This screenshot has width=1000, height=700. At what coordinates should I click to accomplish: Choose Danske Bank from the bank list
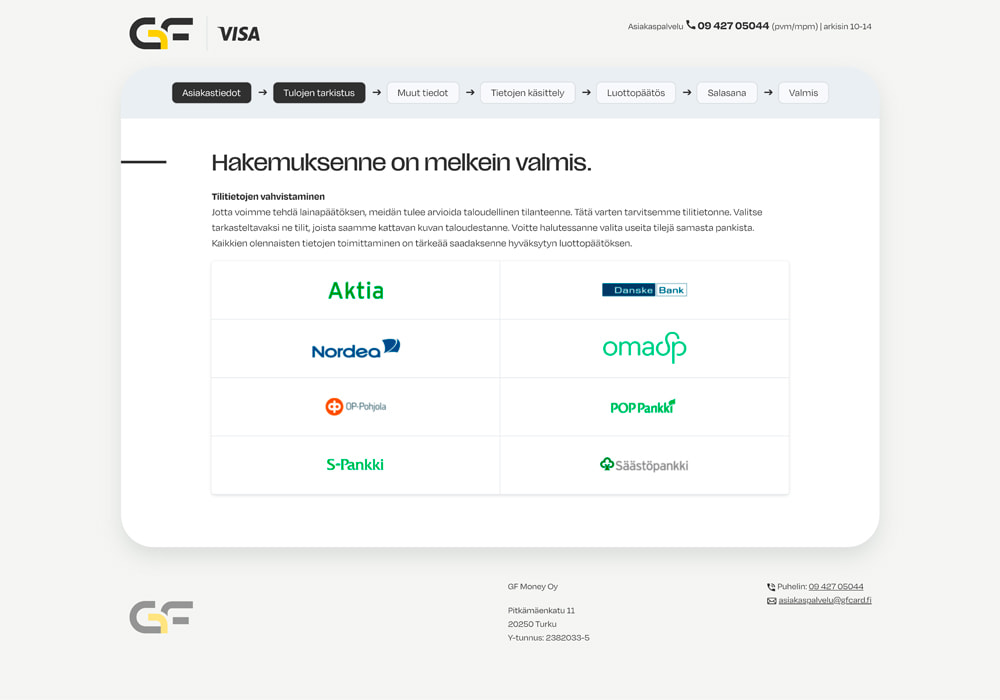coord(644,290)
